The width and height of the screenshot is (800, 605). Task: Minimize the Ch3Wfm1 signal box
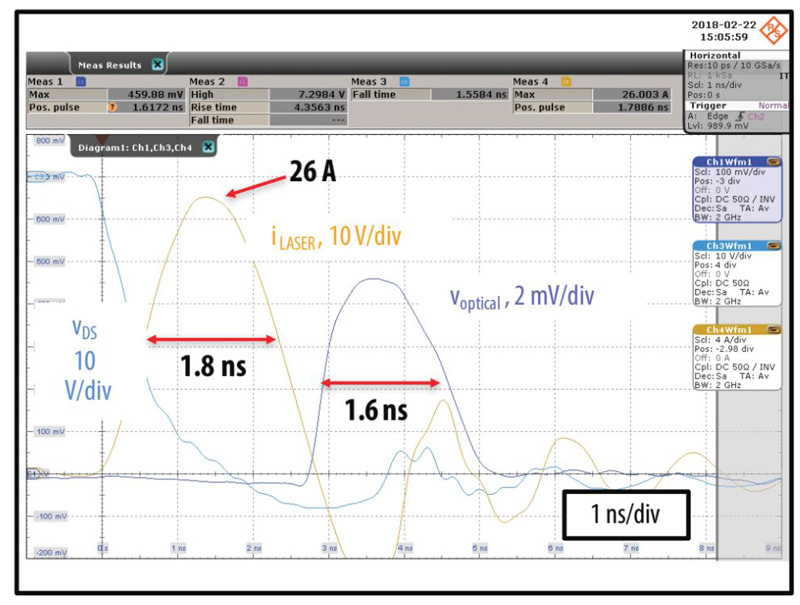(773, 245)
